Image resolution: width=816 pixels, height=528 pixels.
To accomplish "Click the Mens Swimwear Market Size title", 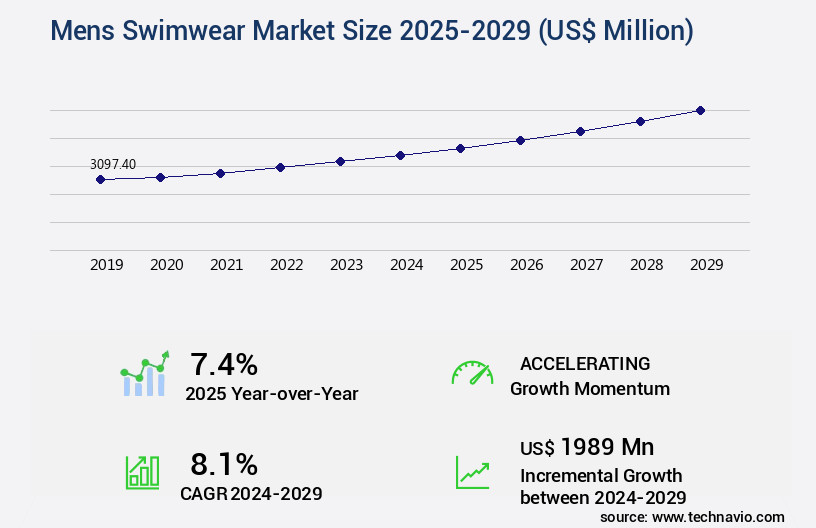I will pos(371,31).
